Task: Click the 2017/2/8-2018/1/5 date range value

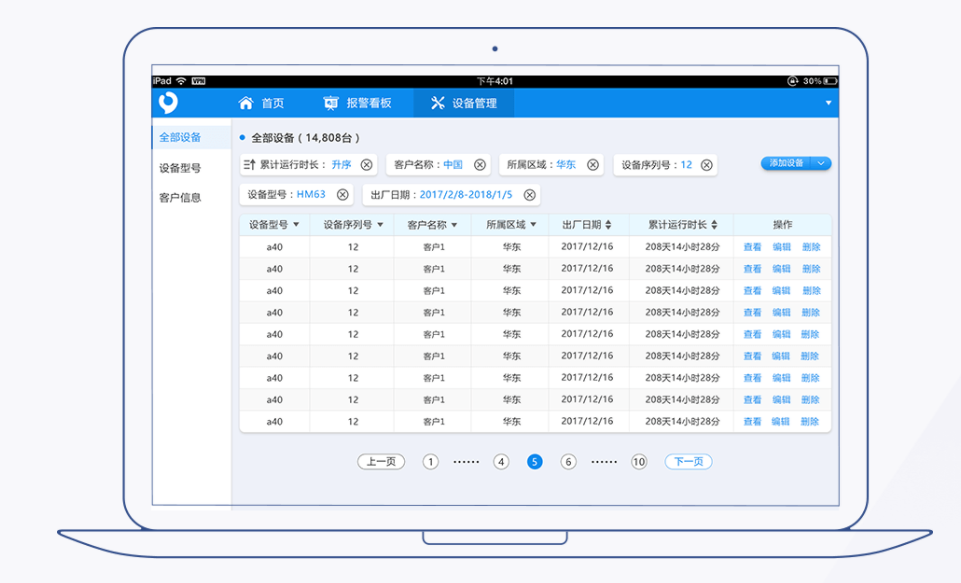Action: [x=466, y=194]
